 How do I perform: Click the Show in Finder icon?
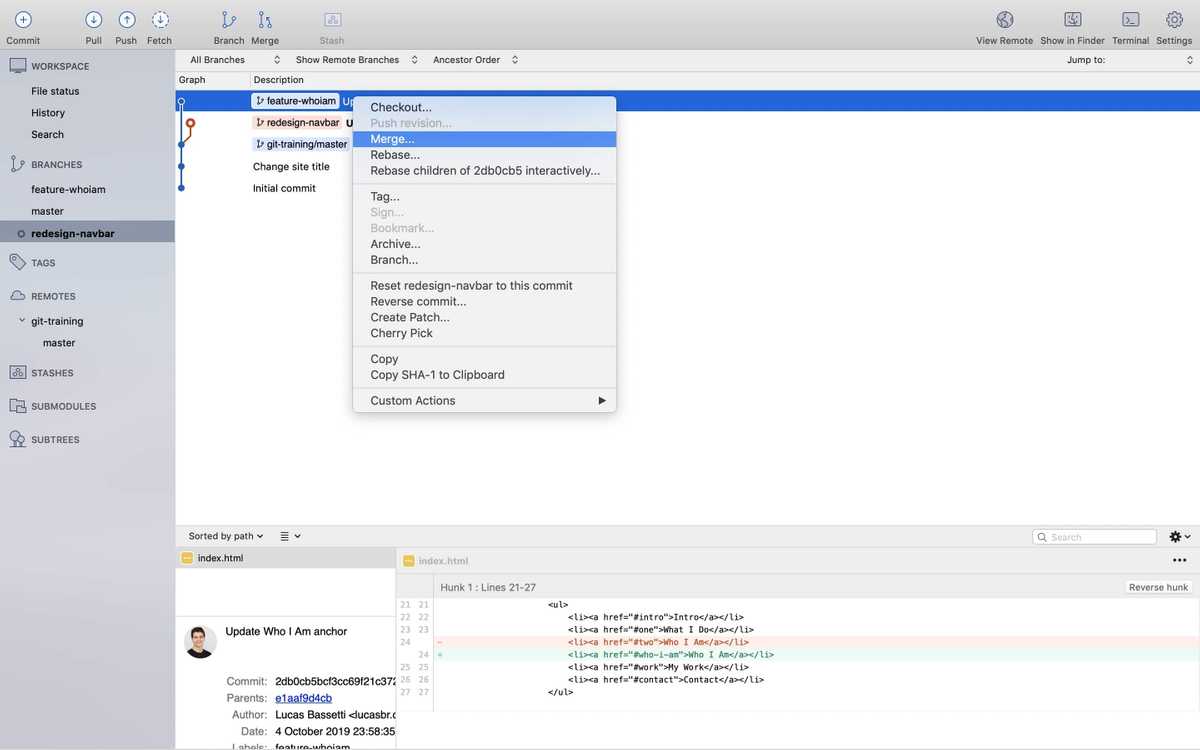point(1071,20)
